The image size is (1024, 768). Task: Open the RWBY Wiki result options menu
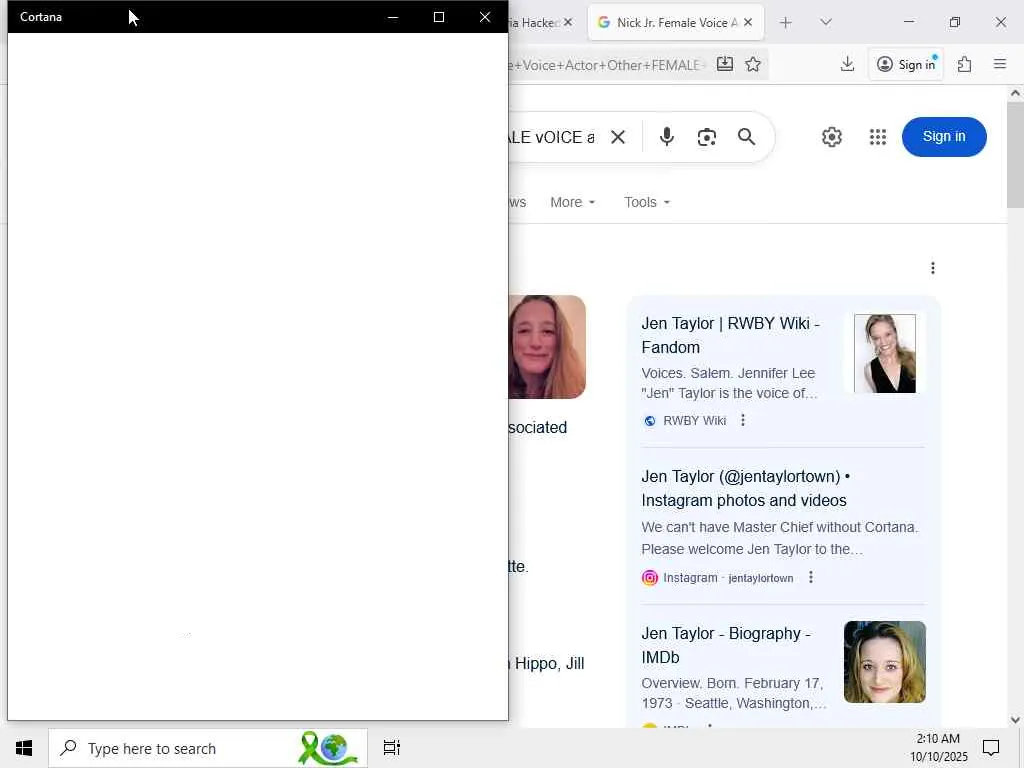pos(743,420)
